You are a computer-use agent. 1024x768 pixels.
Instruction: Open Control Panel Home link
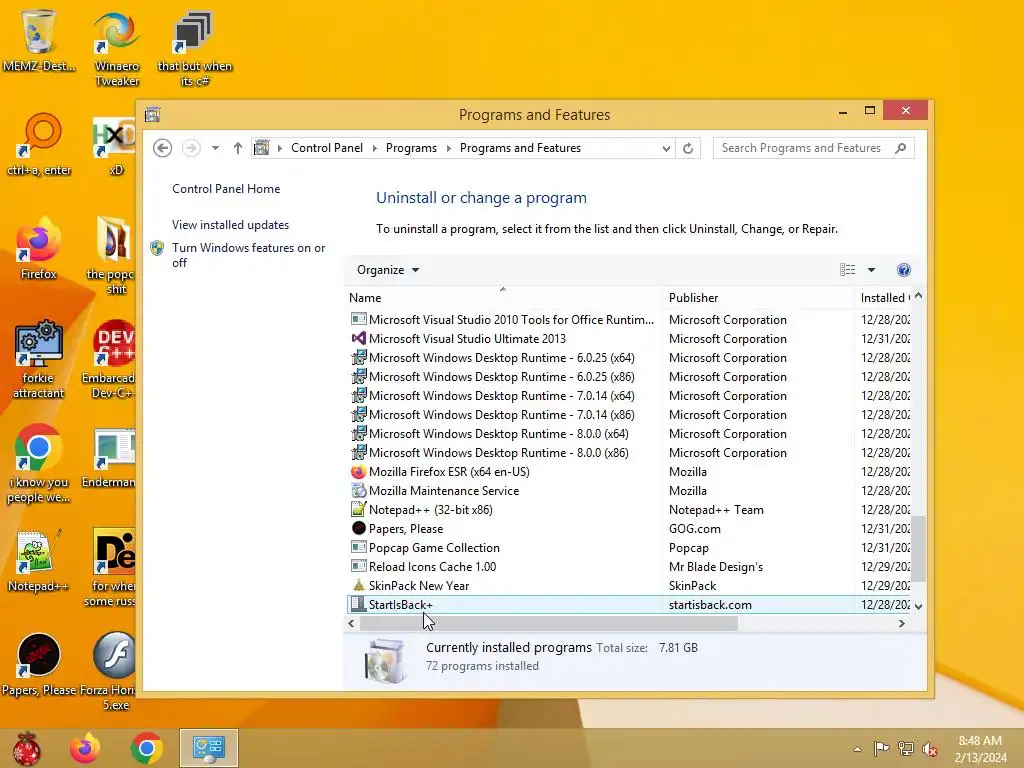click(226, 189)
